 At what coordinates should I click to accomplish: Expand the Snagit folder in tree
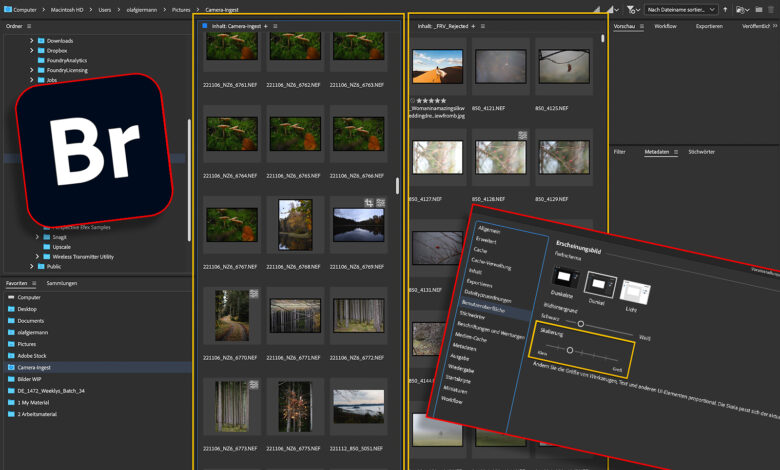[x=37, y=236]
